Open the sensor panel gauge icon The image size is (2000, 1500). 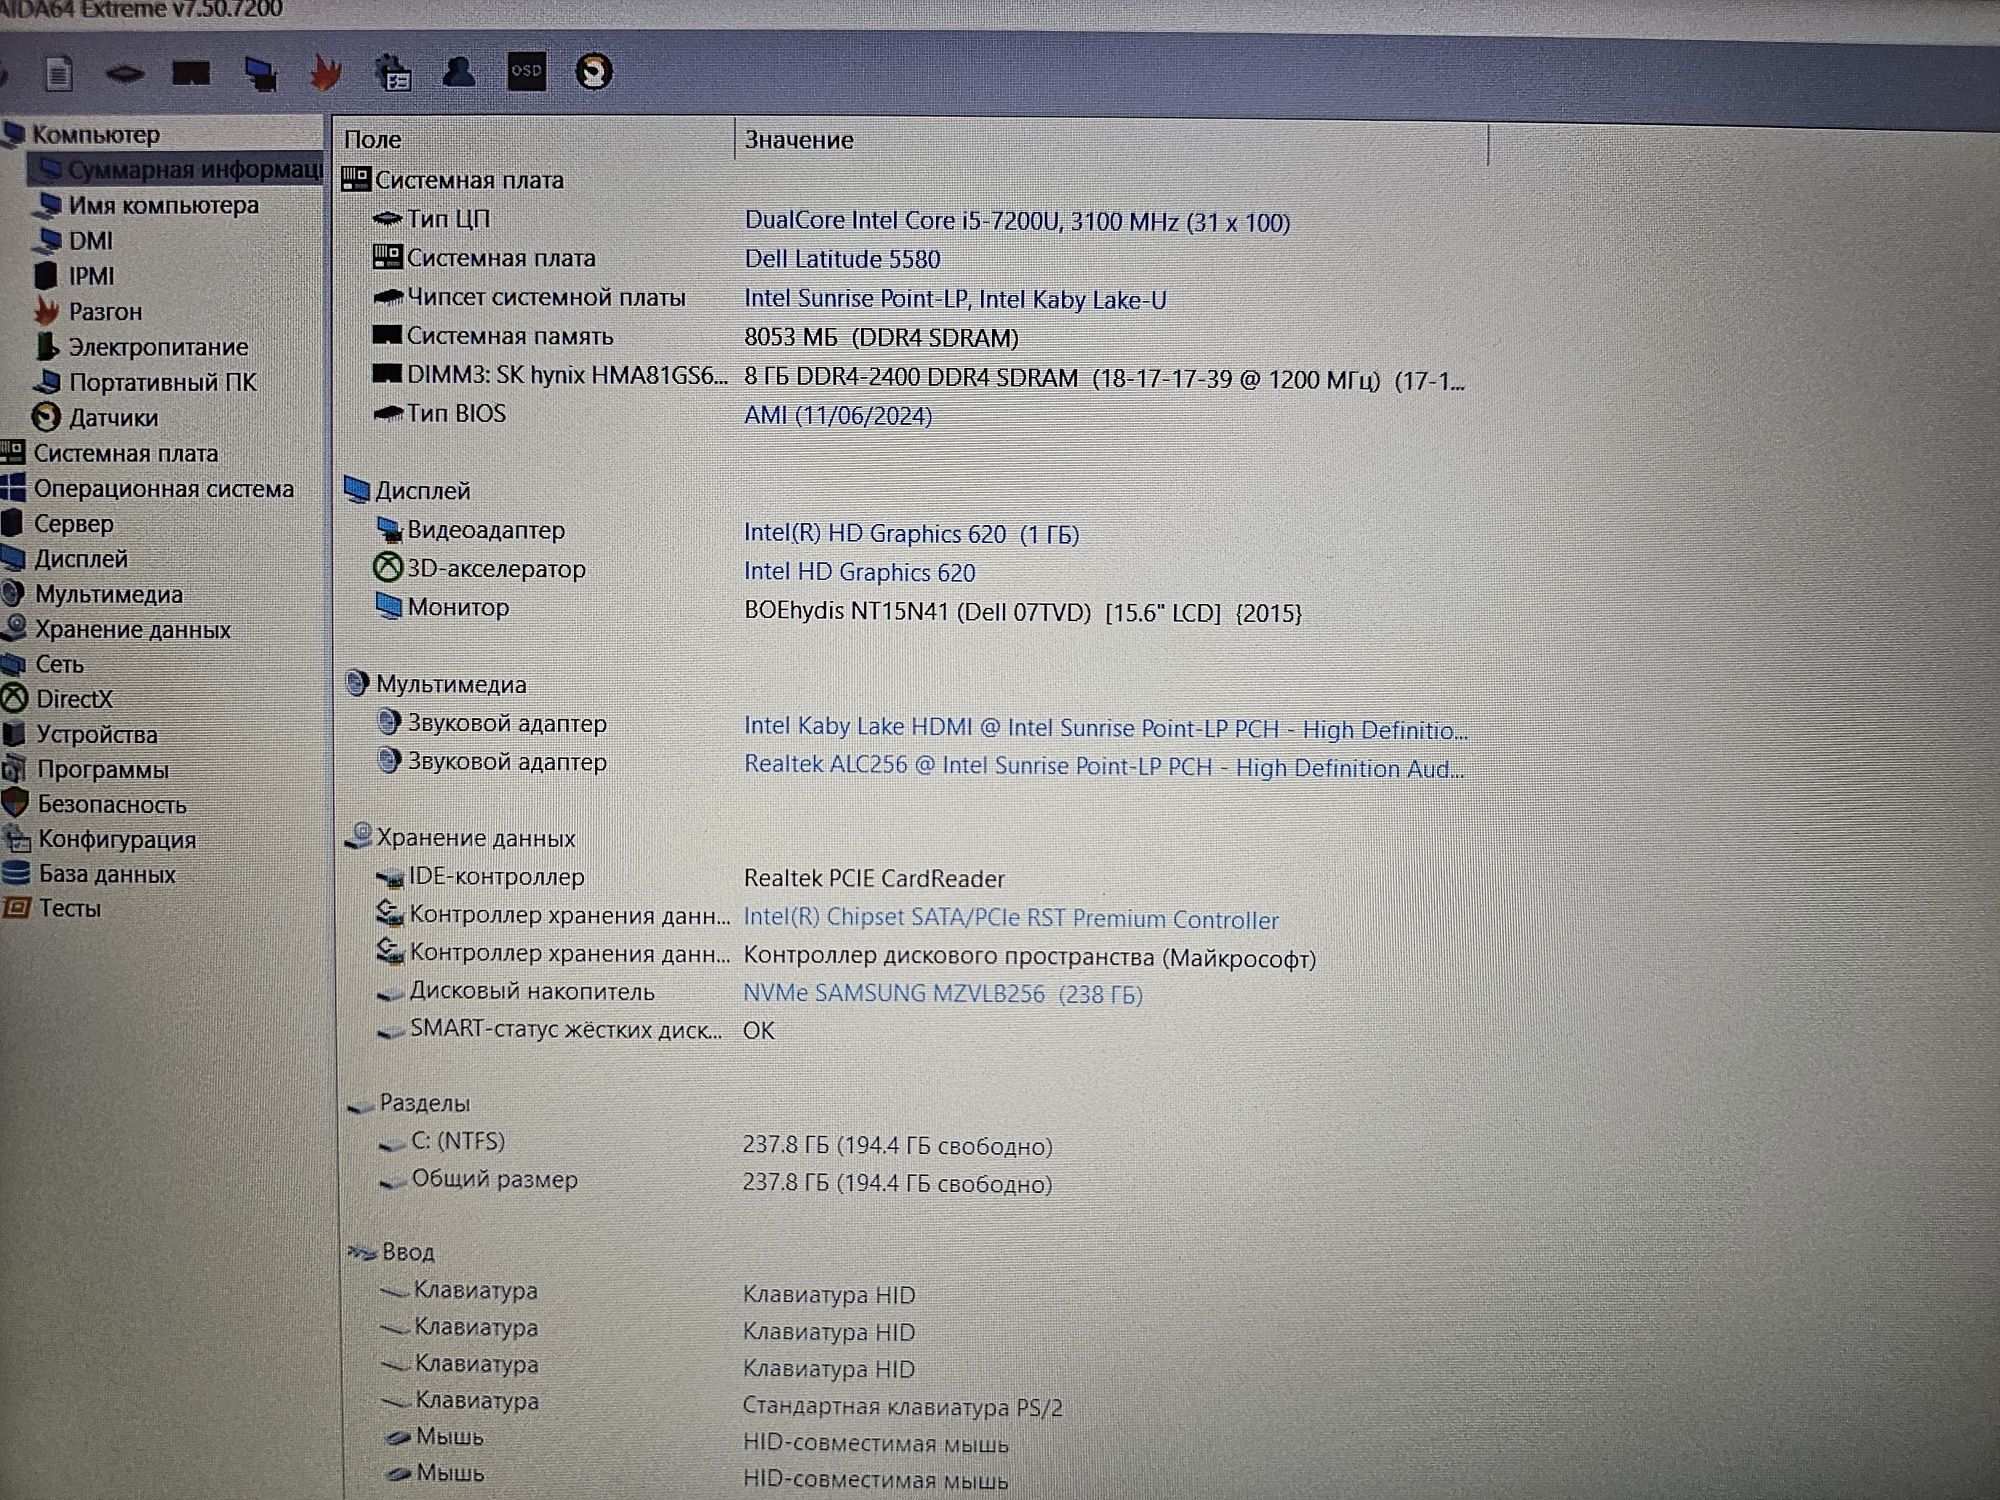pyautogui.click(x=593, y=72)
